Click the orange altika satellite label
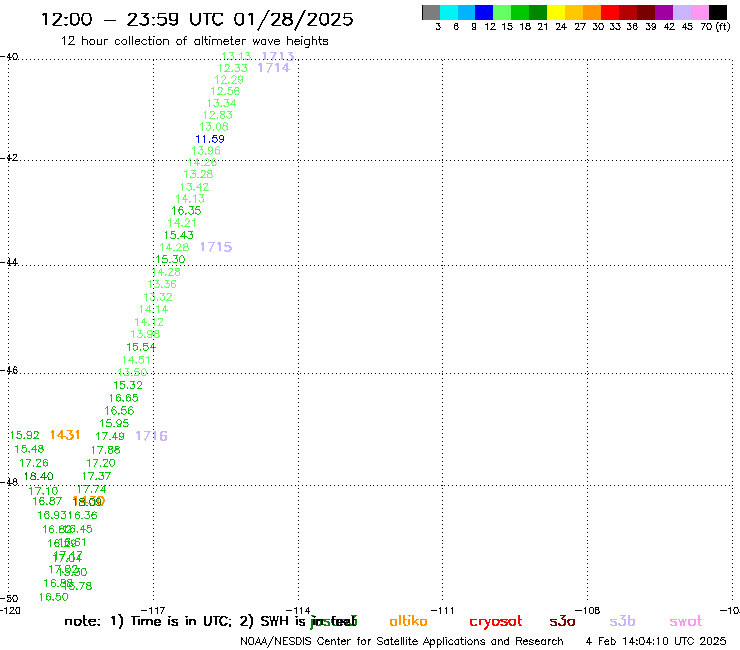This screenshot has height=650, width=740. click(x=409, y=621)
